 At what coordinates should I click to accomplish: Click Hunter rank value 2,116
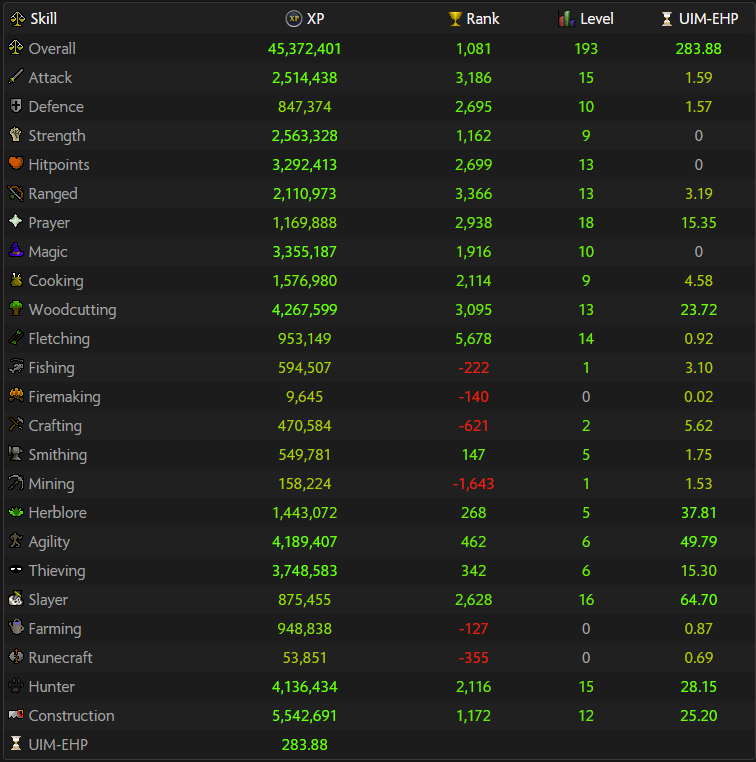coord(474,687)
